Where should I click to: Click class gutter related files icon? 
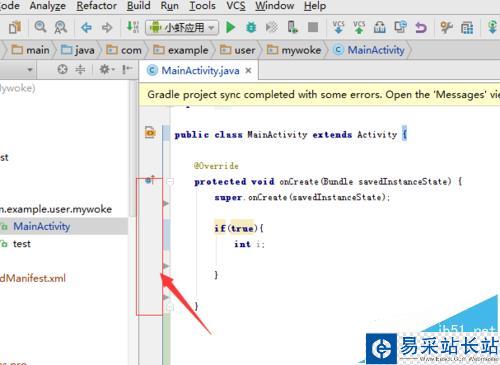150,132
